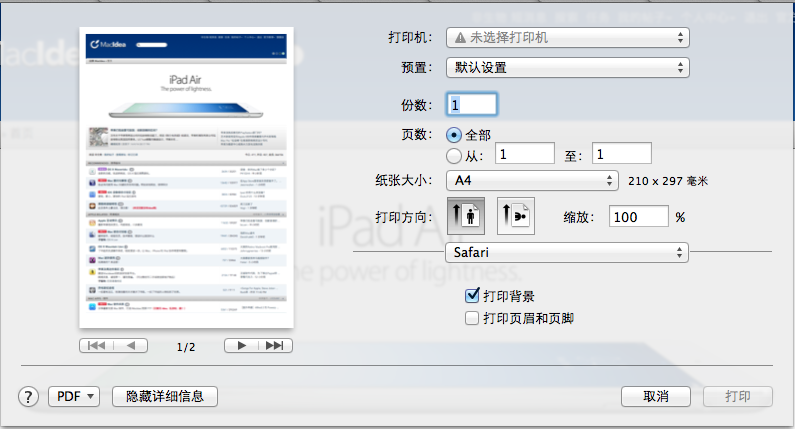The width and height of the screenshot is (795, 429).
Task: Open the help question mark button
Action: [x=28, y=397]
